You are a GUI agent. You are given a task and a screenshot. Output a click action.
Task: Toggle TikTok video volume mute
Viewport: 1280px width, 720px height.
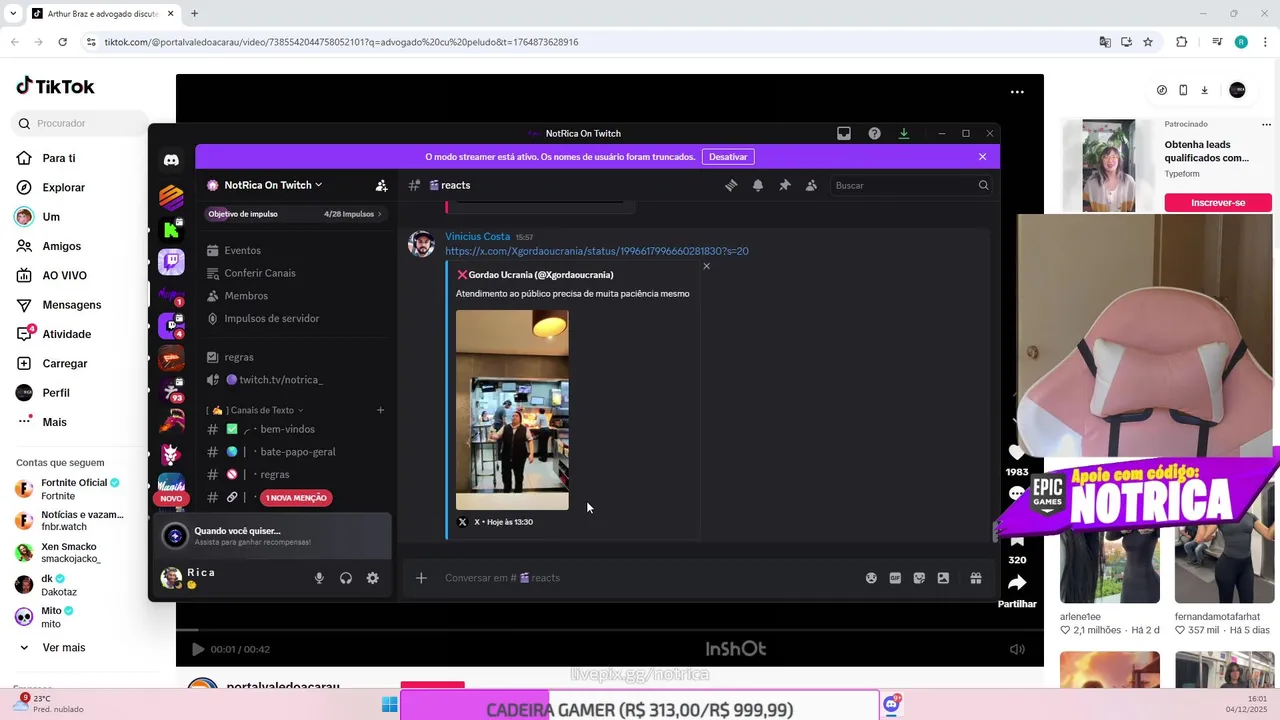pyautogui.click(x=1017, y=649)
